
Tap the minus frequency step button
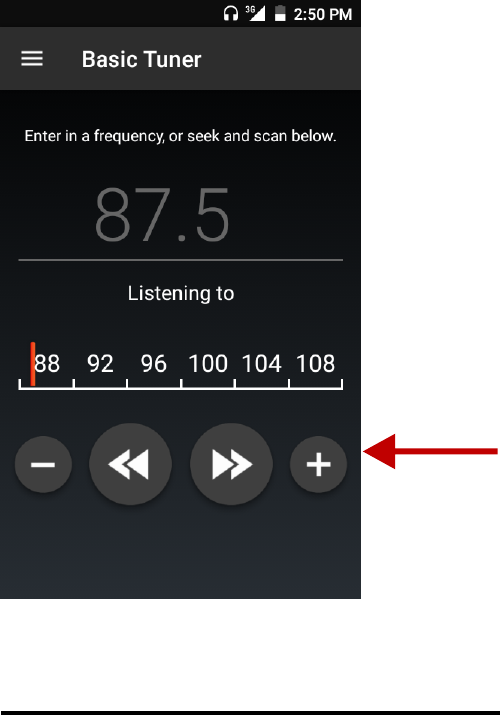(x=43, y=464)
